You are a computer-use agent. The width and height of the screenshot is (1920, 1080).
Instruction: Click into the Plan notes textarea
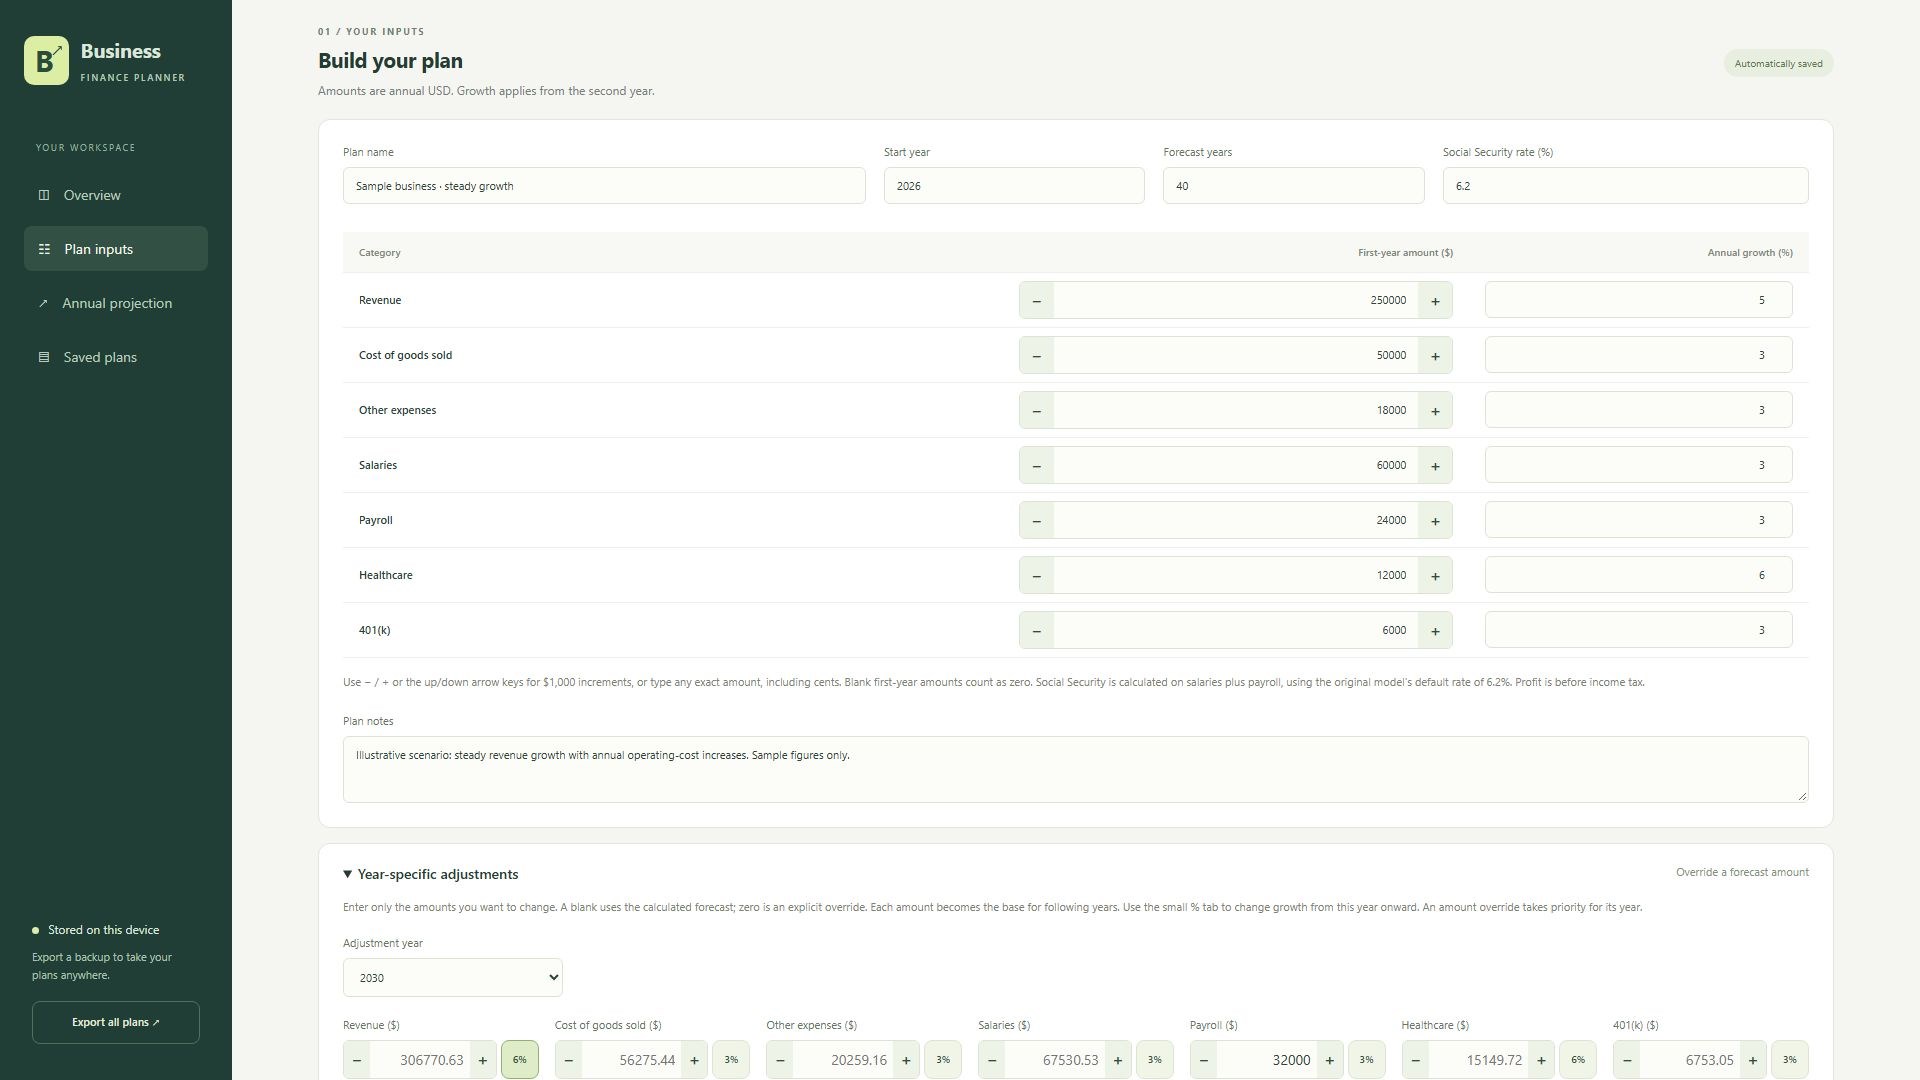(1076, 770)
